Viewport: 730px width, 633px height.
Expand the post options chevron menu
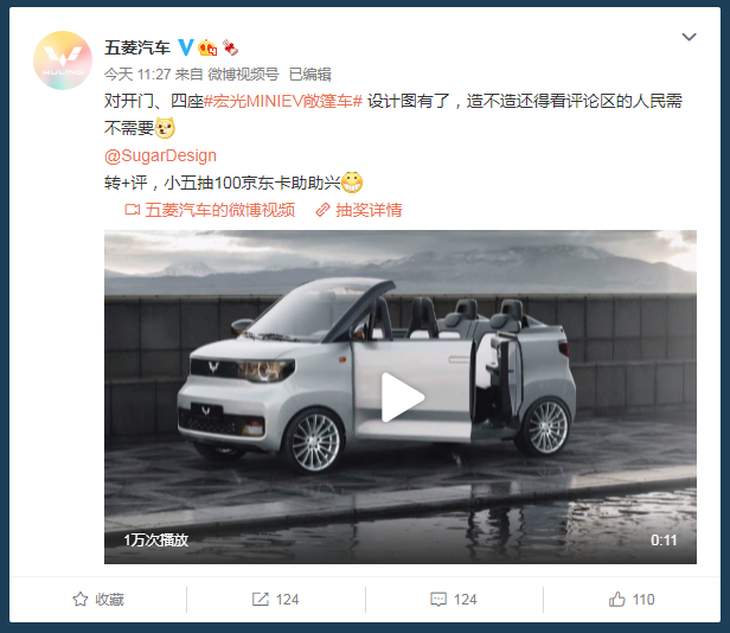click(689, 37)
